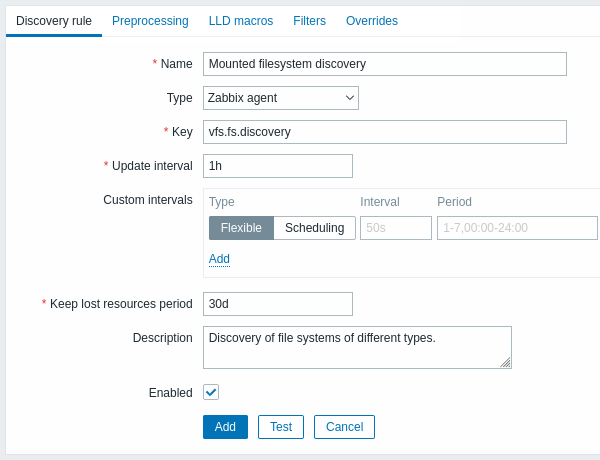Click the custom Interval field with 50s placeholder

396,228
